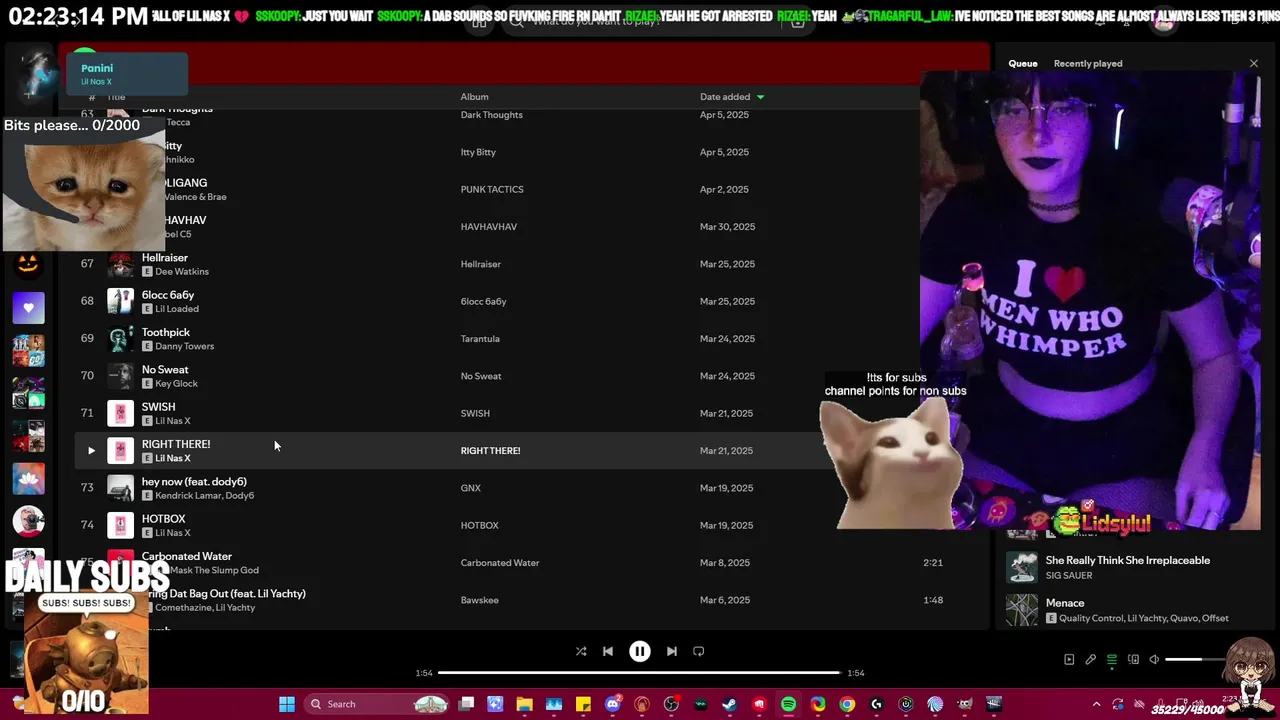Open artist Danny Towers link
Screen dimensions: 1280x720
click(185, 346)
